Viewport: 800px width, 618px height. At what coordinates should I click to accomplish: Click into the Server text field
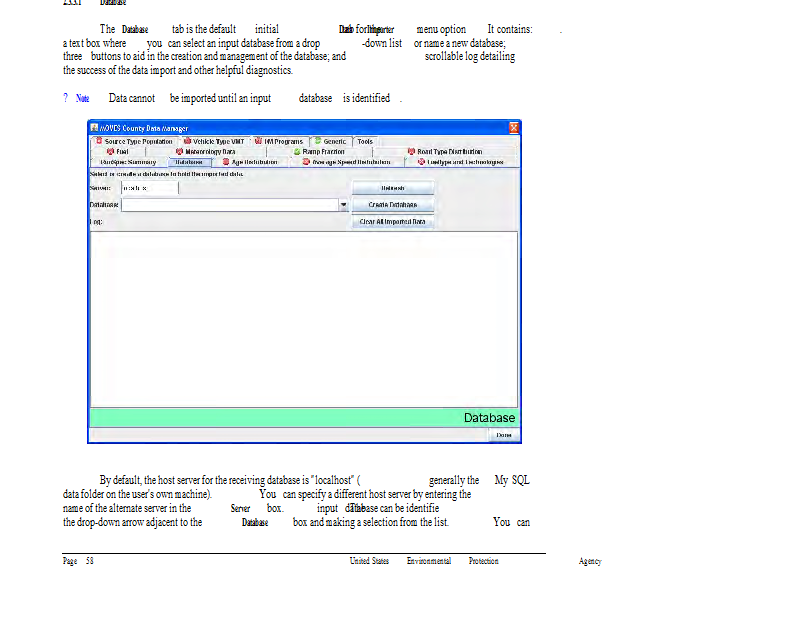[x=148, y=187]
